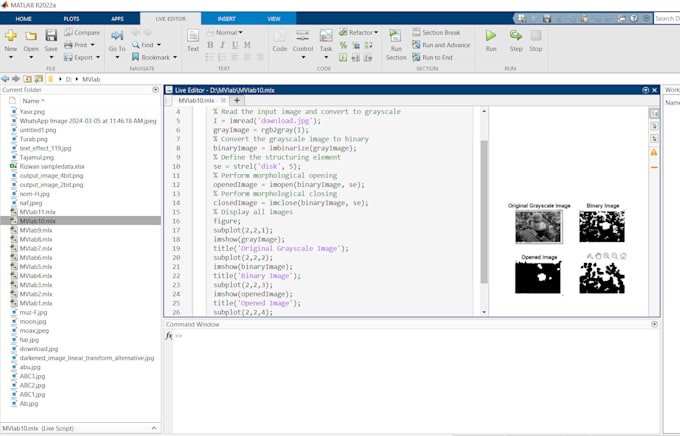Switch to output inline view
This screenshot has width=680, height=436.
point(654,127)
